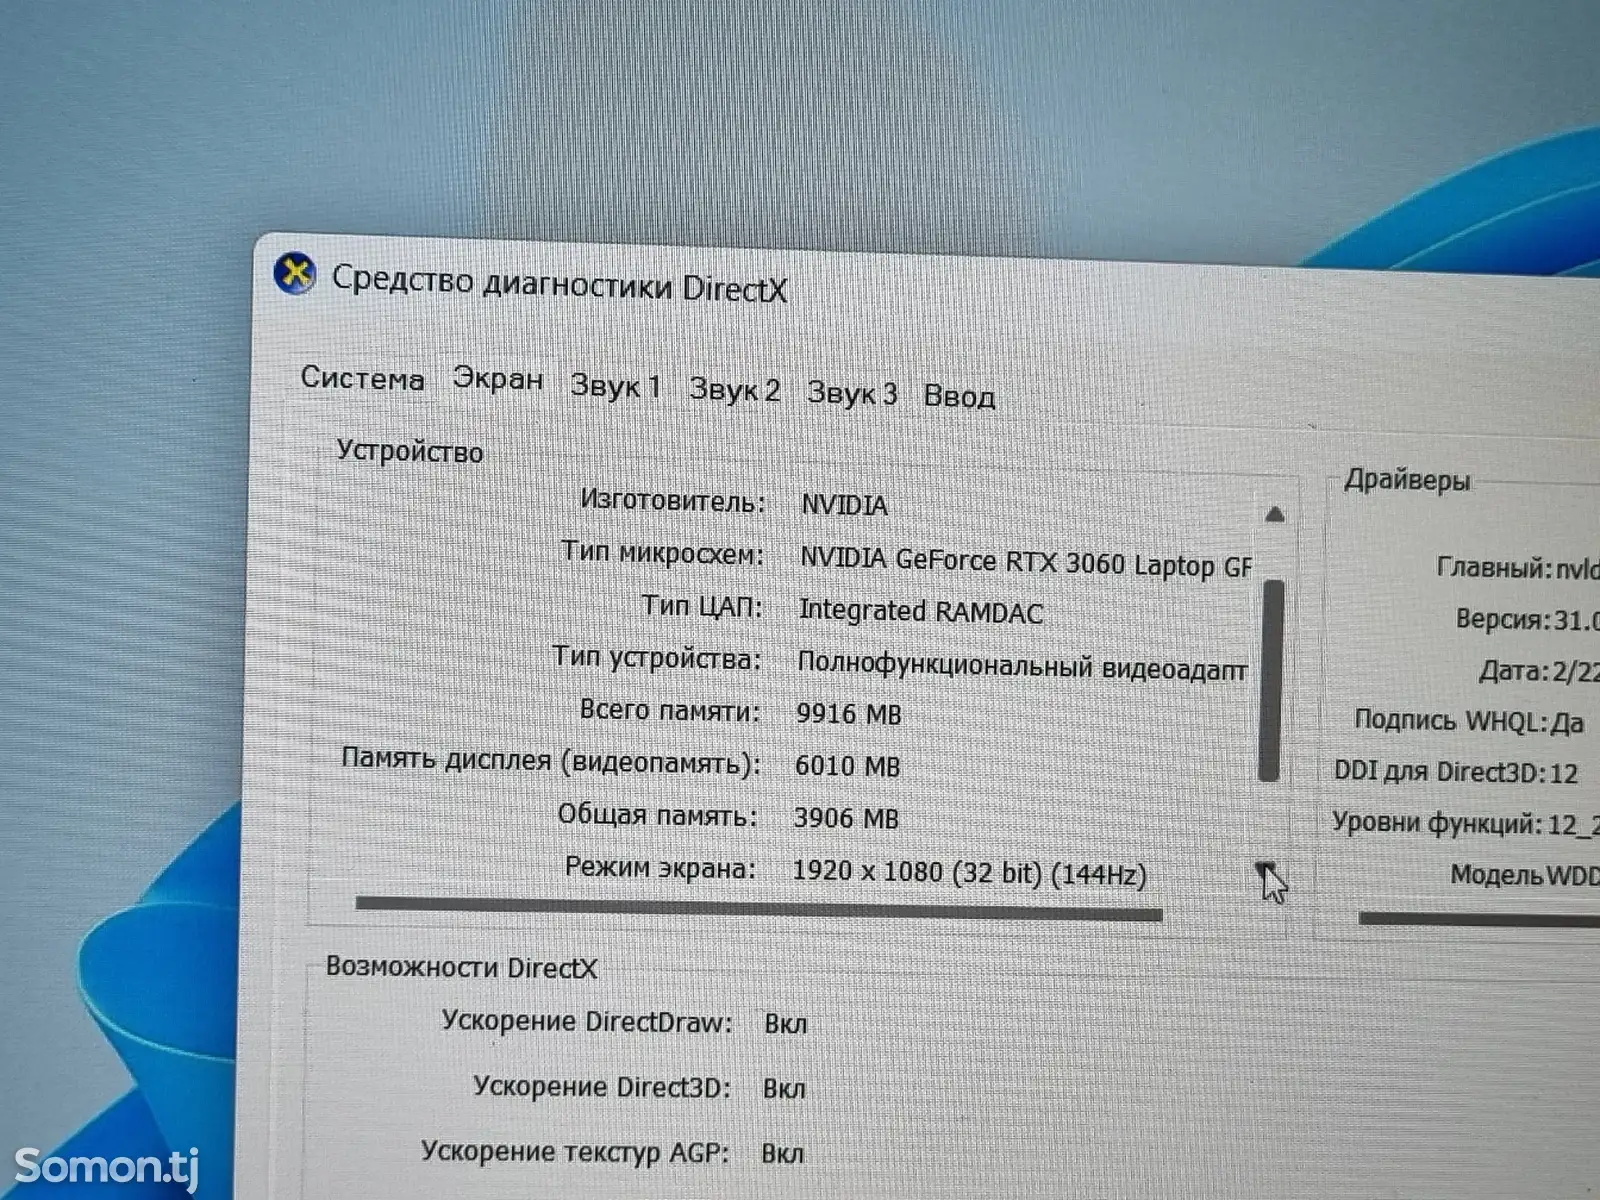Click the Дата driver entry
This screenshot has height=1200, width=1600.
(x=1539, y=671)
